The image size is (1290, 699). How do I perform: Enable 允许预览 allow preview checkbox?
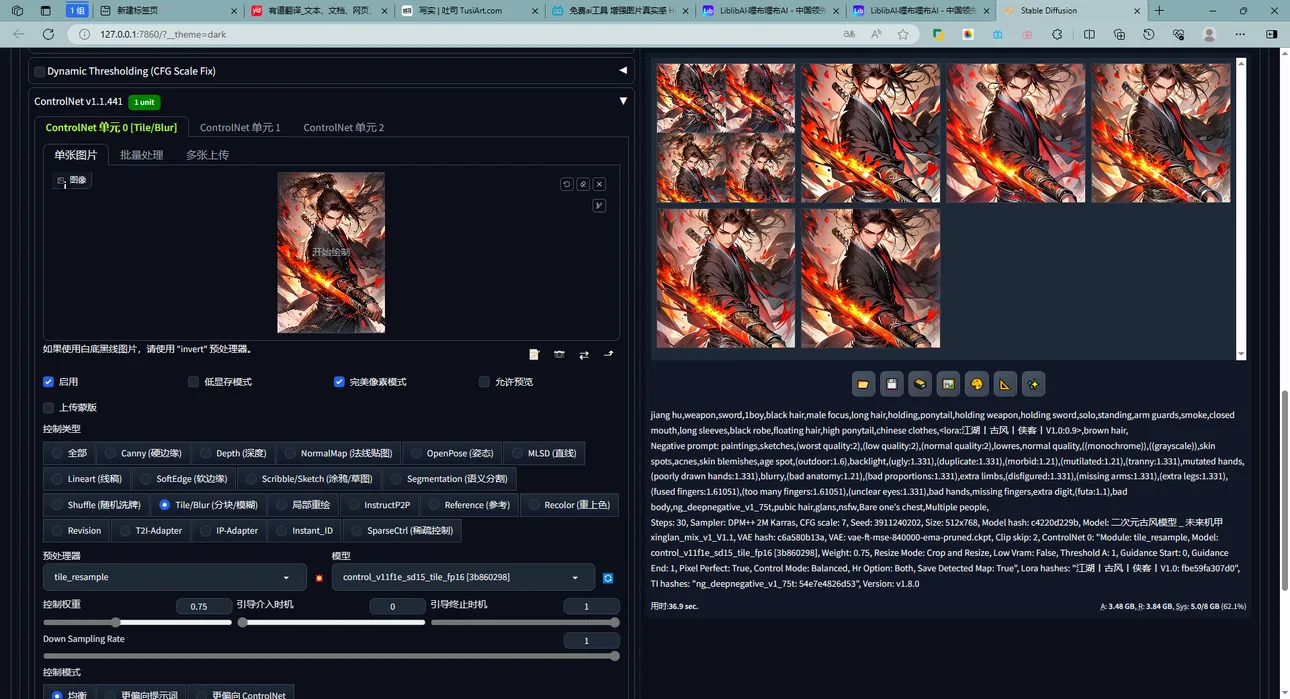pos(484,382)
